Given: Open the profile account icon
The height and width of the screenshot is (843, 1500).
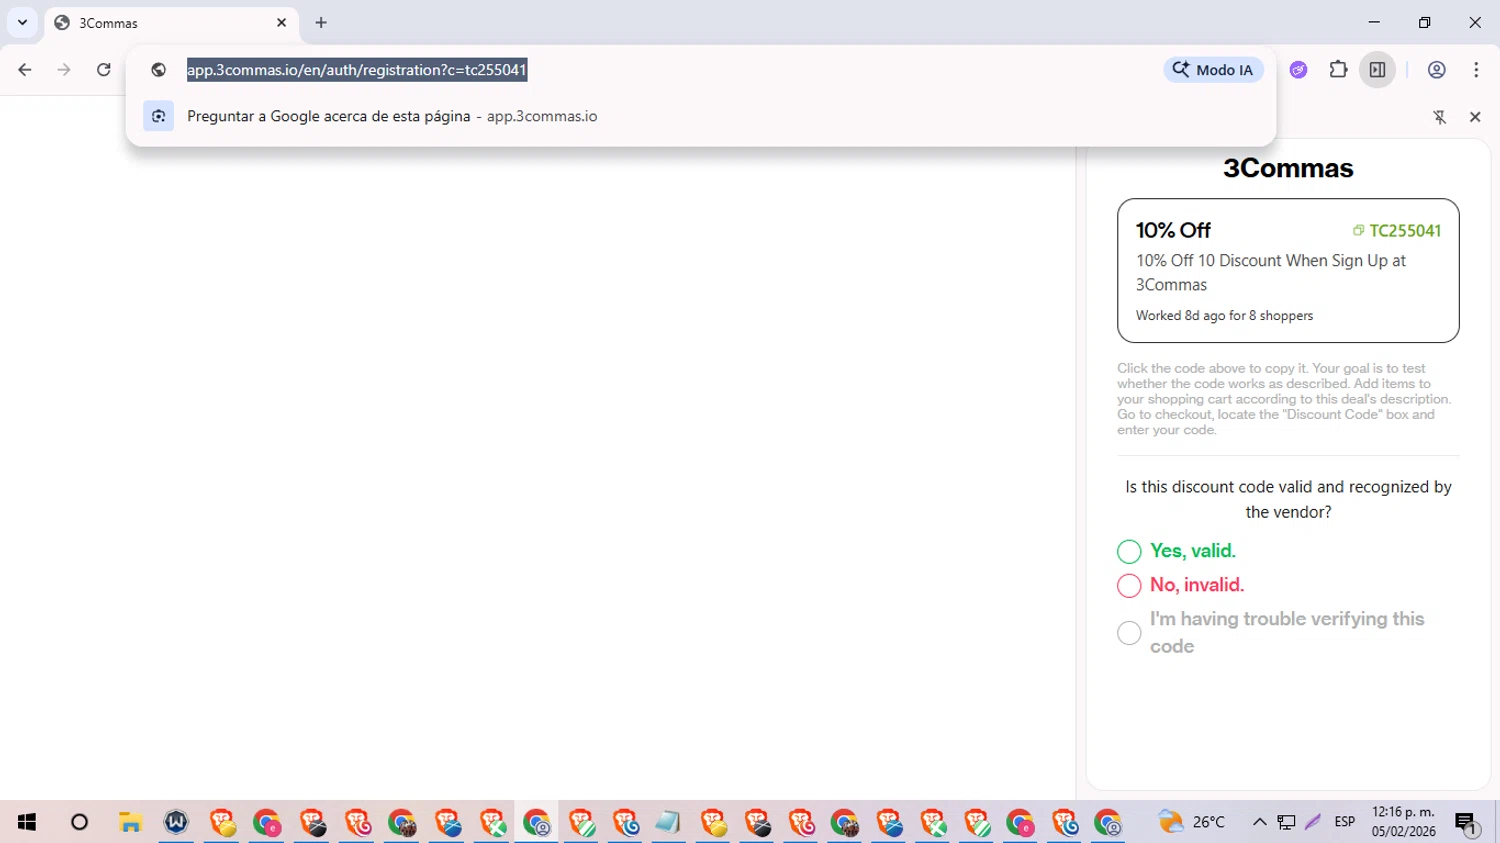Looking at the screenshot, I should [x=1436, y=70].
